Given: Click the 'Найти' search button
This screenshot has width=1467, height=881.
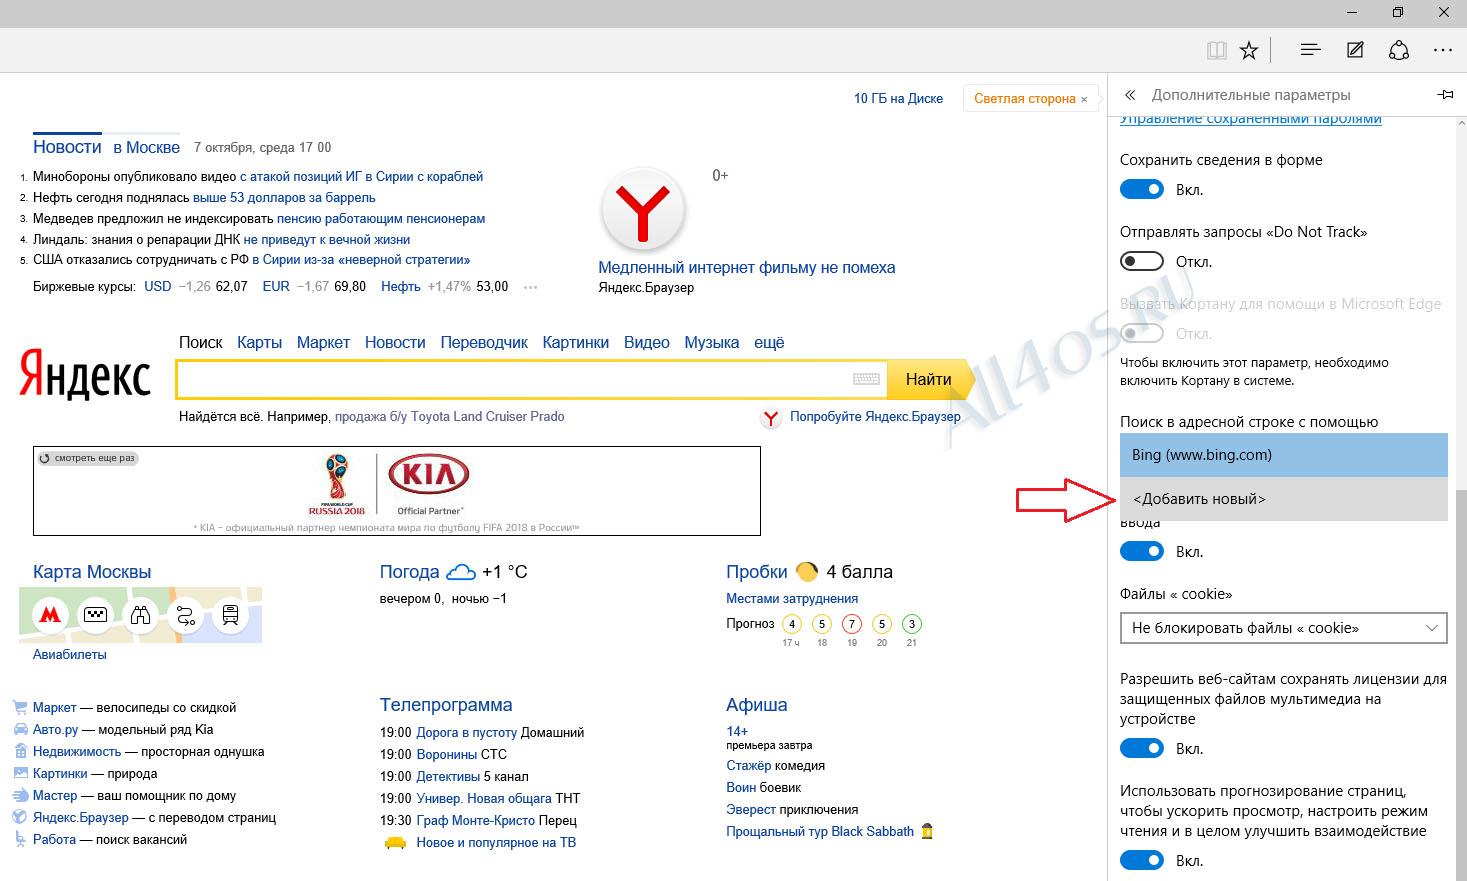Looking at the screenshot, I should pyautogui.click(x=929, y=379).
